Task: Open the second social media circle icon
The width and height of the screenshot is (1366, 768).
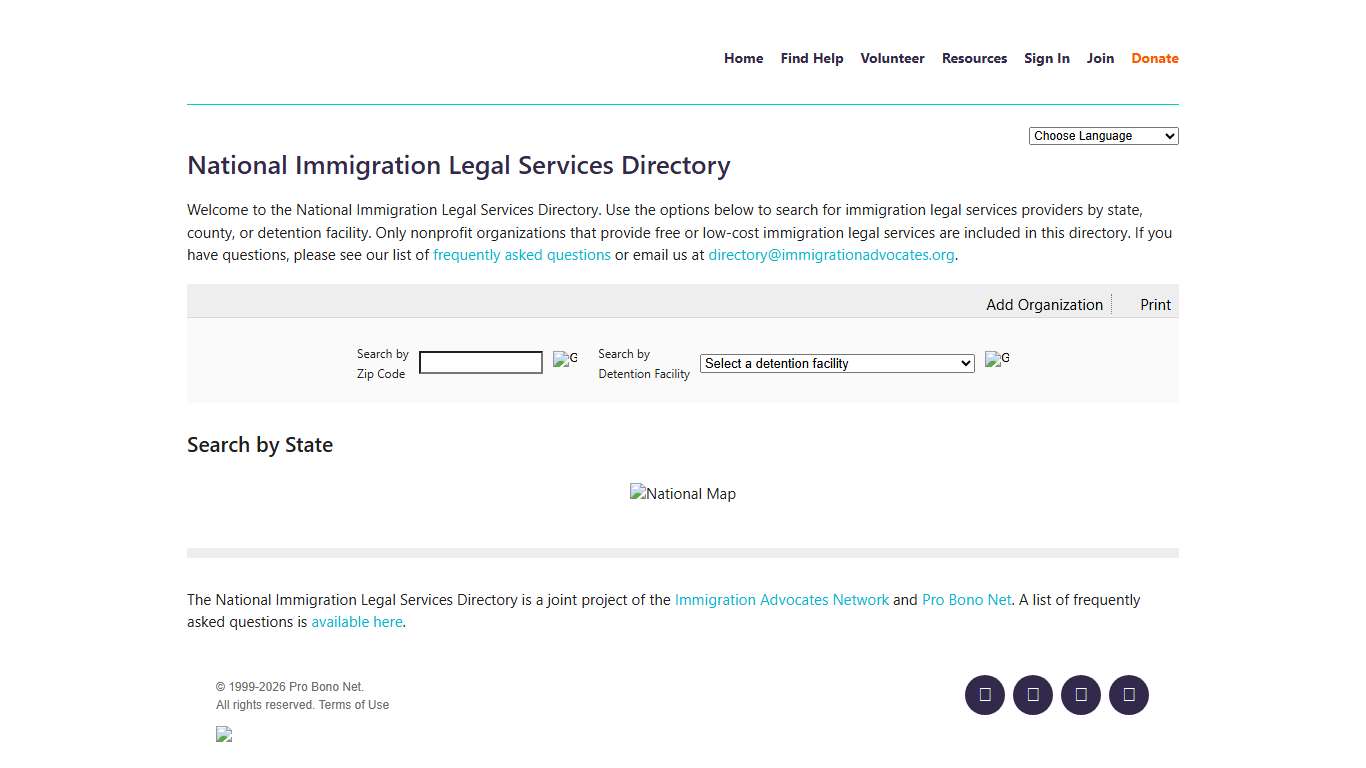Action: click(x=1033, y=695)
